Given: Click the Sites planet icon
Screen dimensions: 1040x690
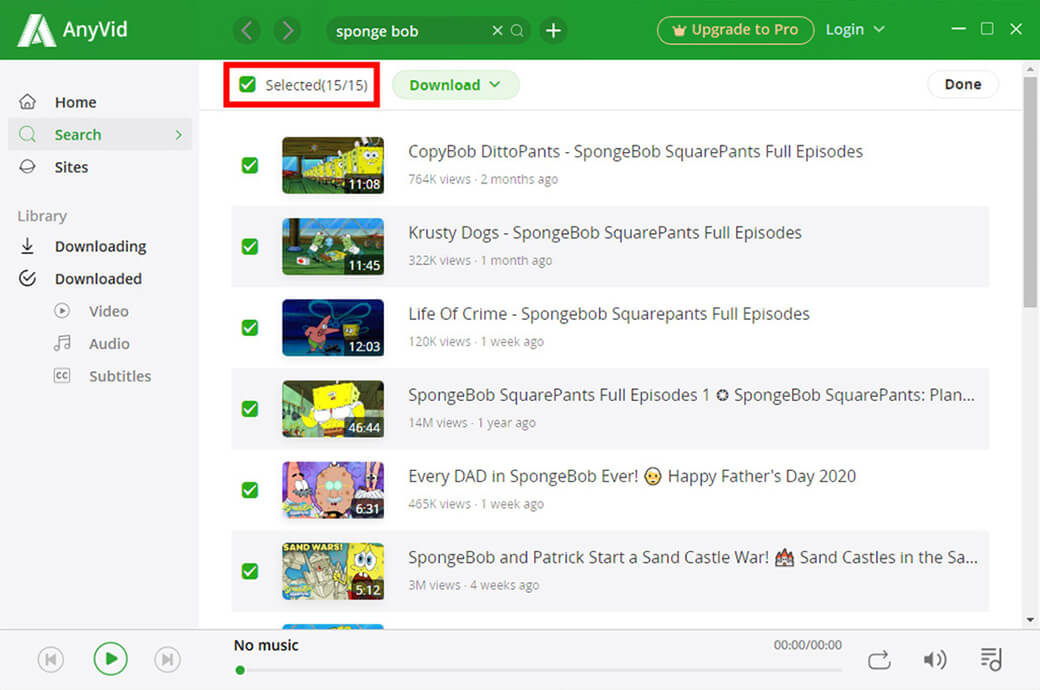Looking at the screenshot, I should 27,167.
